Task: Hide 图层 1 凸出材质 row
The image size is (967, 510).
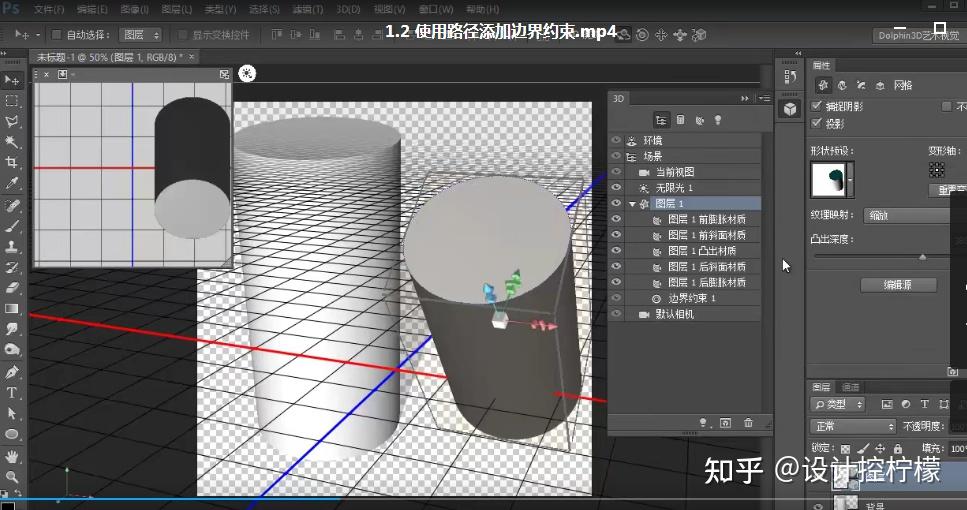Action: tap(615, 250)
